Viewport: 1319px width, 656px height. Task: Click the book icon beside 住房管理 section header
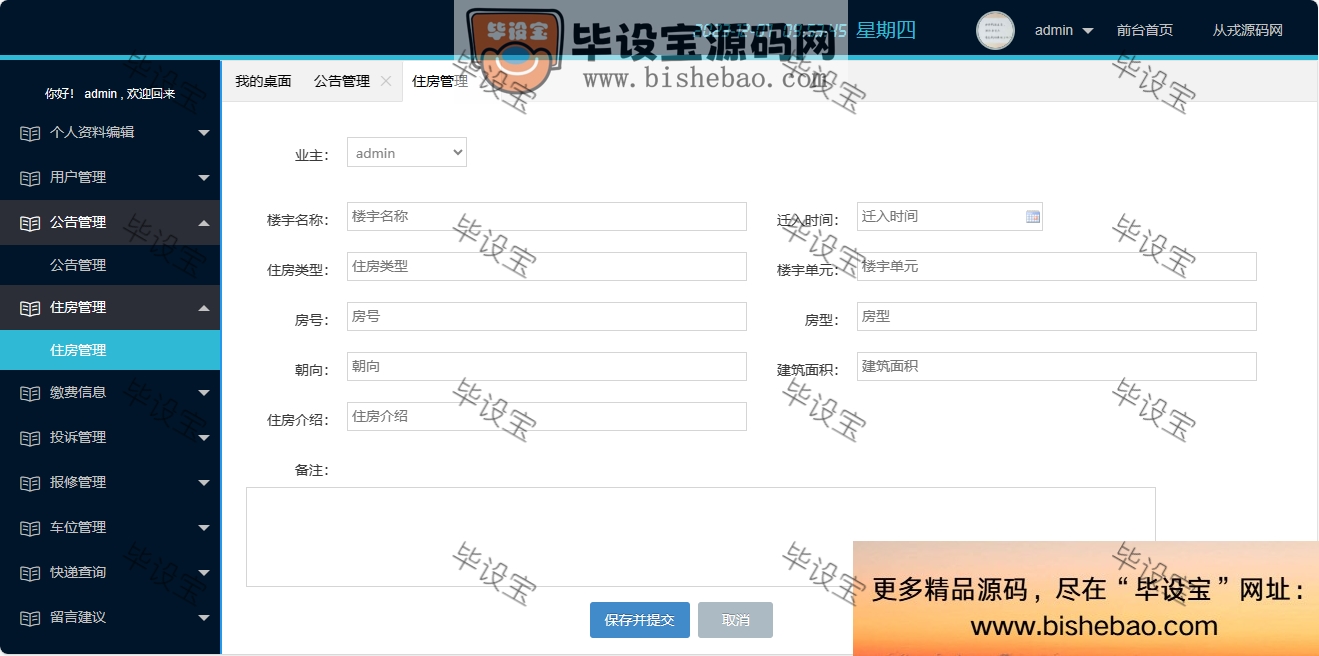coord(30,307)
